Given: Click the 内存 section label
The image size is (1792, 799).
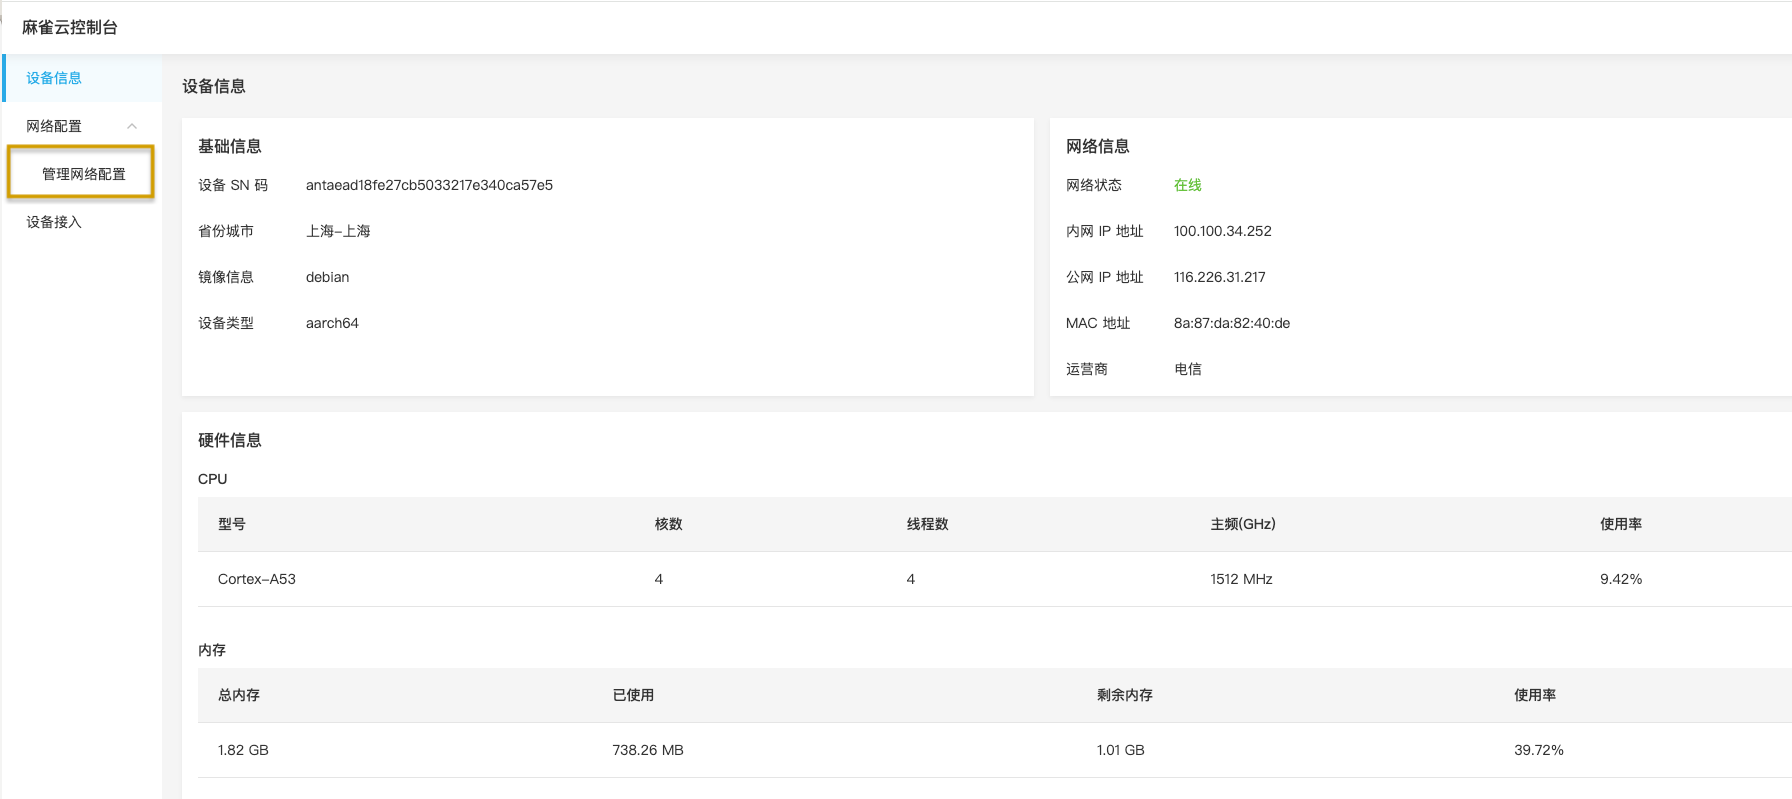Looking at the screenshot, I should coord(212,650).
